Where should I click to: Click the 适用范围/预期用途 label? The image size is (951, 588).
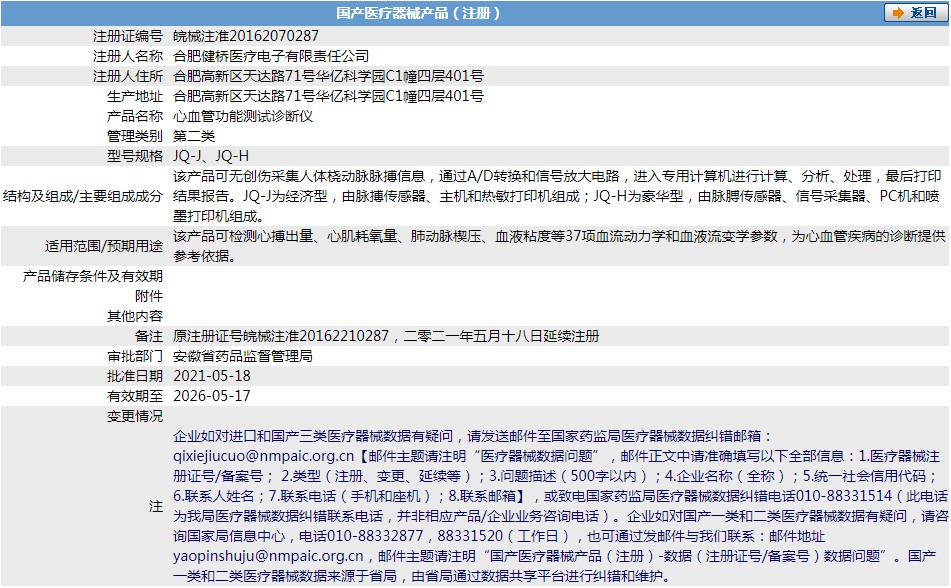(x=104, y=246)
